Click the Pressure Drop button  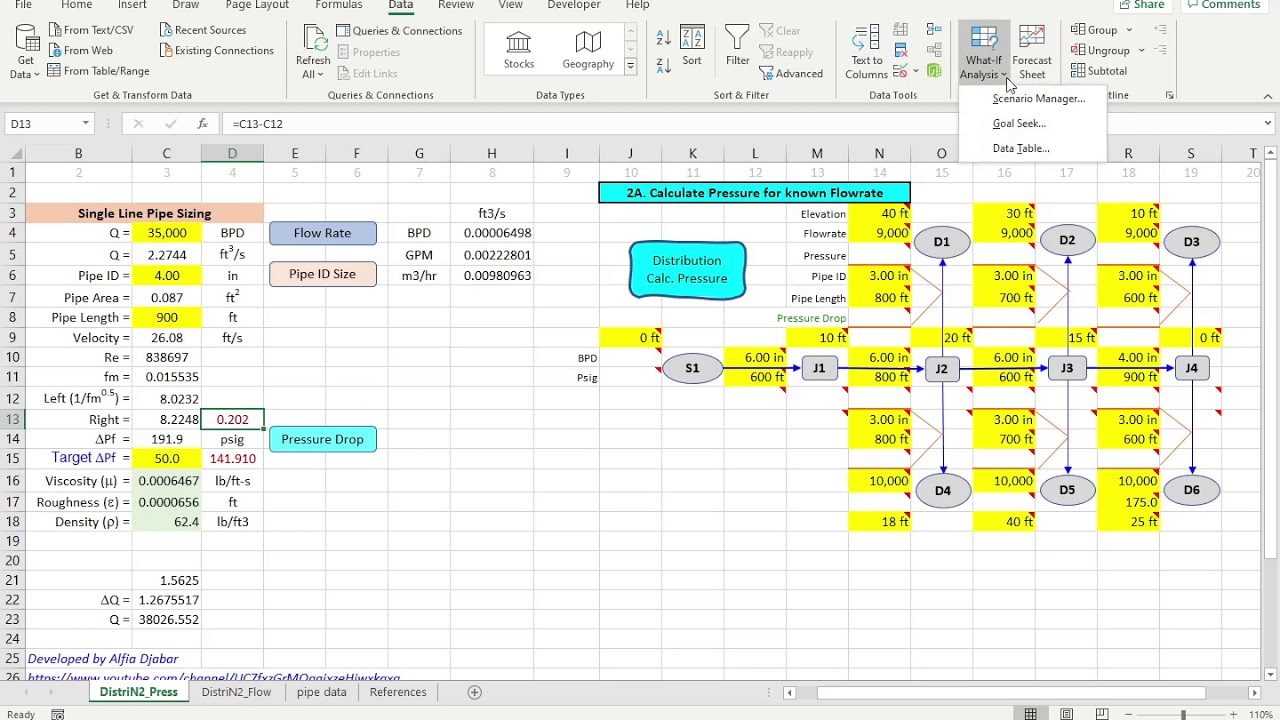322,439
